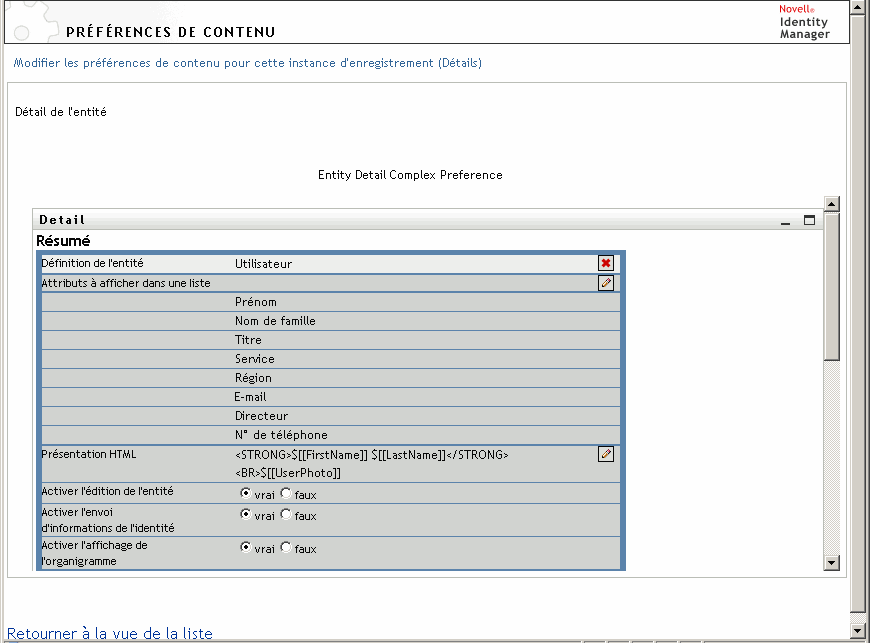Screen dimensions: 870x643
Task: Maximize the Detail panel
Action: click(x=809, y=220)
